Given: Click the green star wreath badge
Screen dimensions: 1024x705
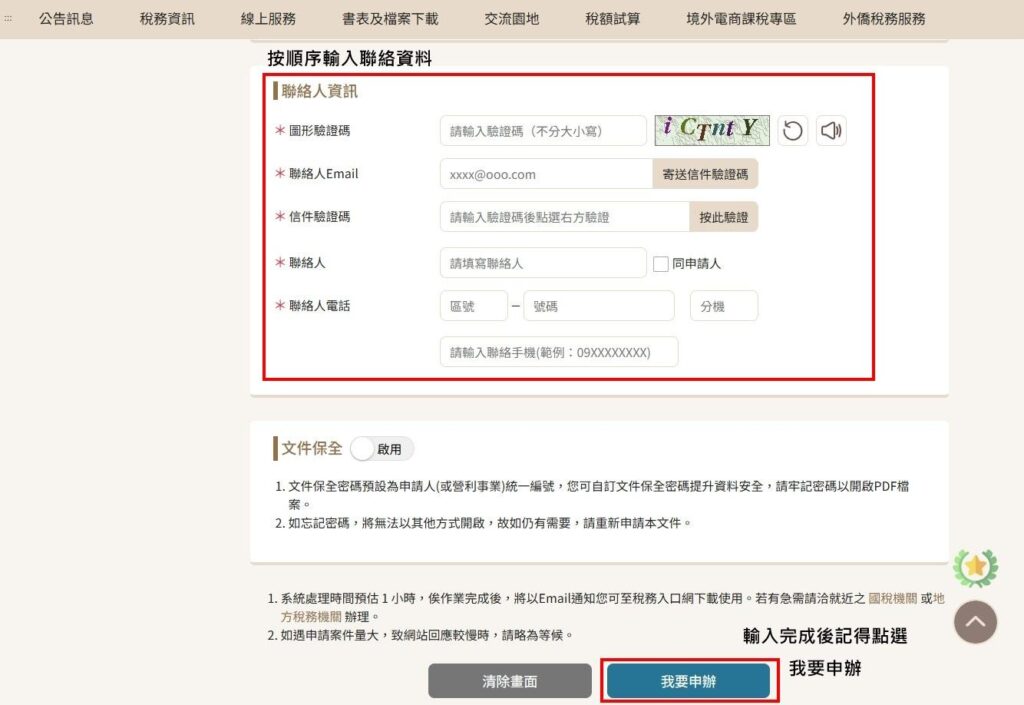Looking at the screenshot, I should point(975,568).
